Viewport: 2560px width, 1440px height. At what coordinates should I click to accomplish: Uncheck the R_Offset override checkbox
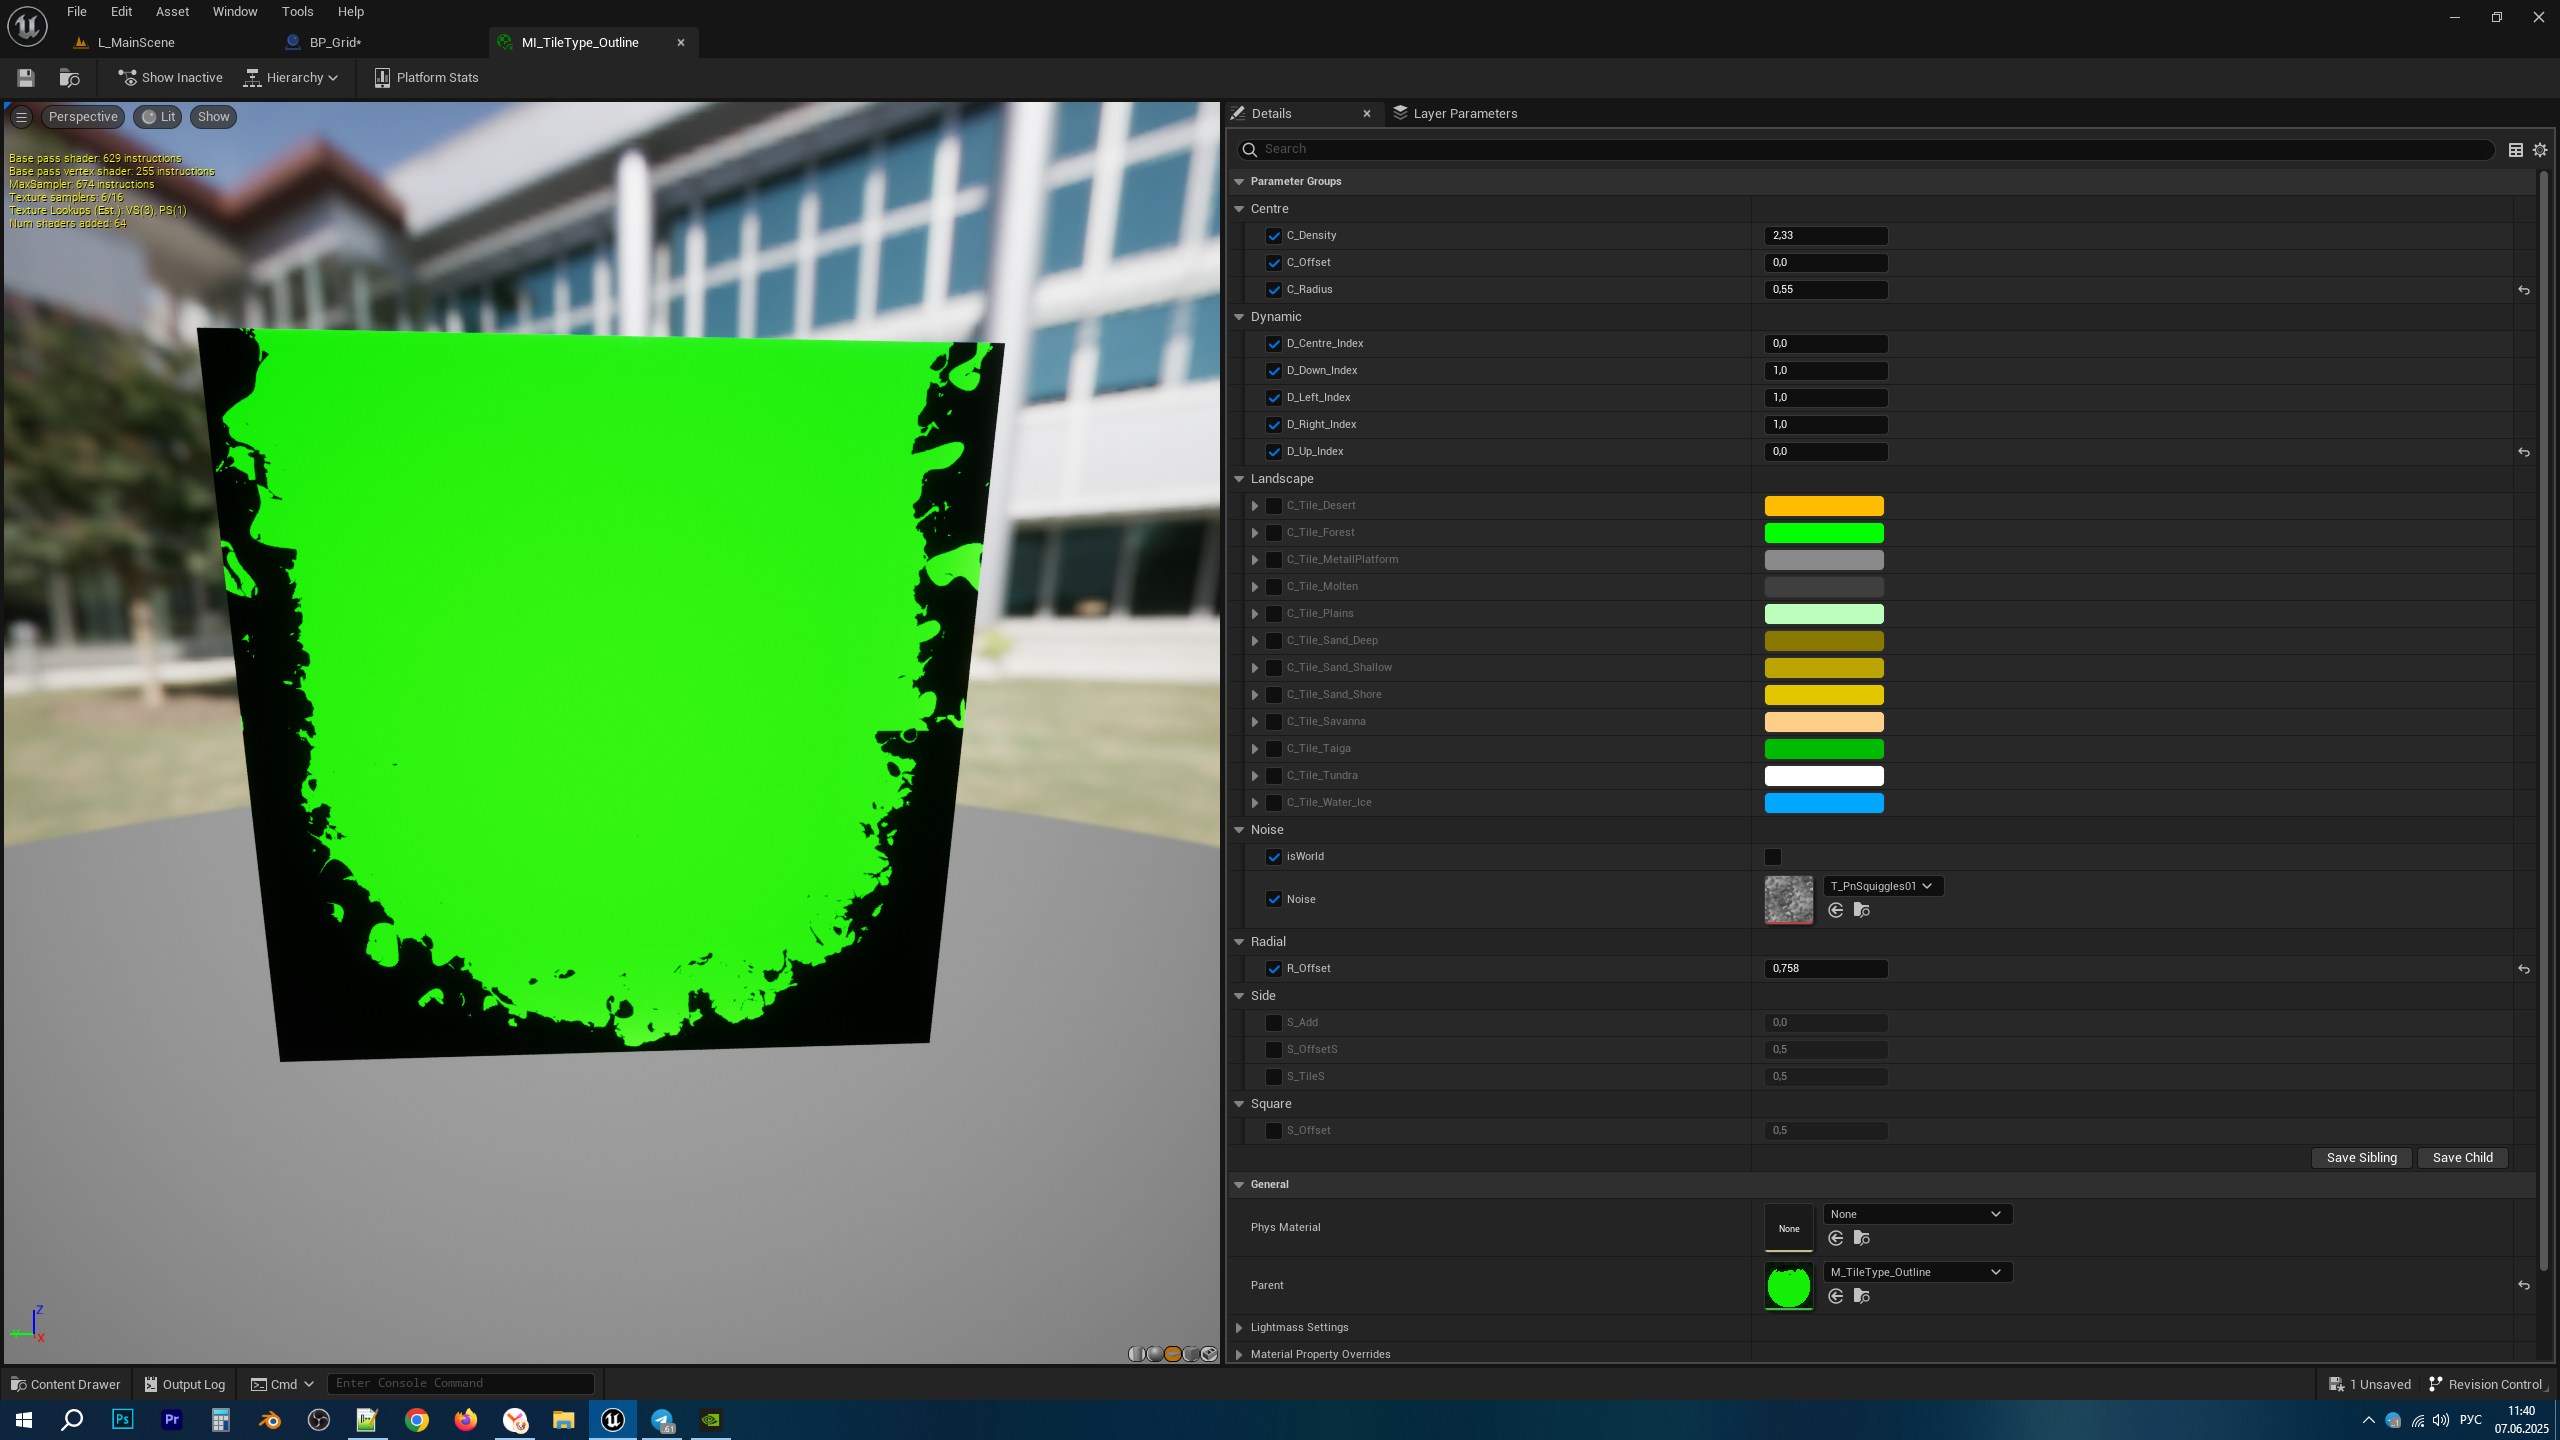(x=1274, y=969)
